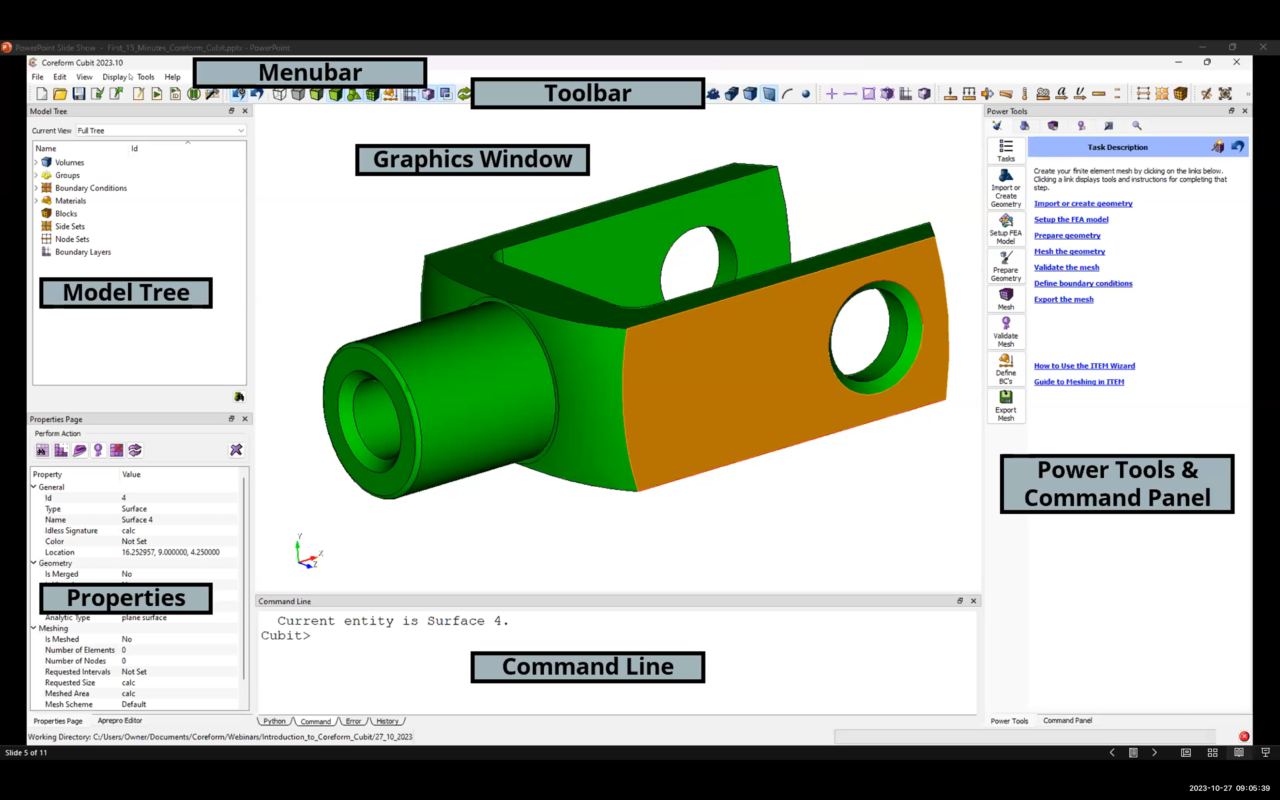Screen dimensions: 1280x800
Task: Open the Current View Full Tree dropdown
Action: pos(160,131)
